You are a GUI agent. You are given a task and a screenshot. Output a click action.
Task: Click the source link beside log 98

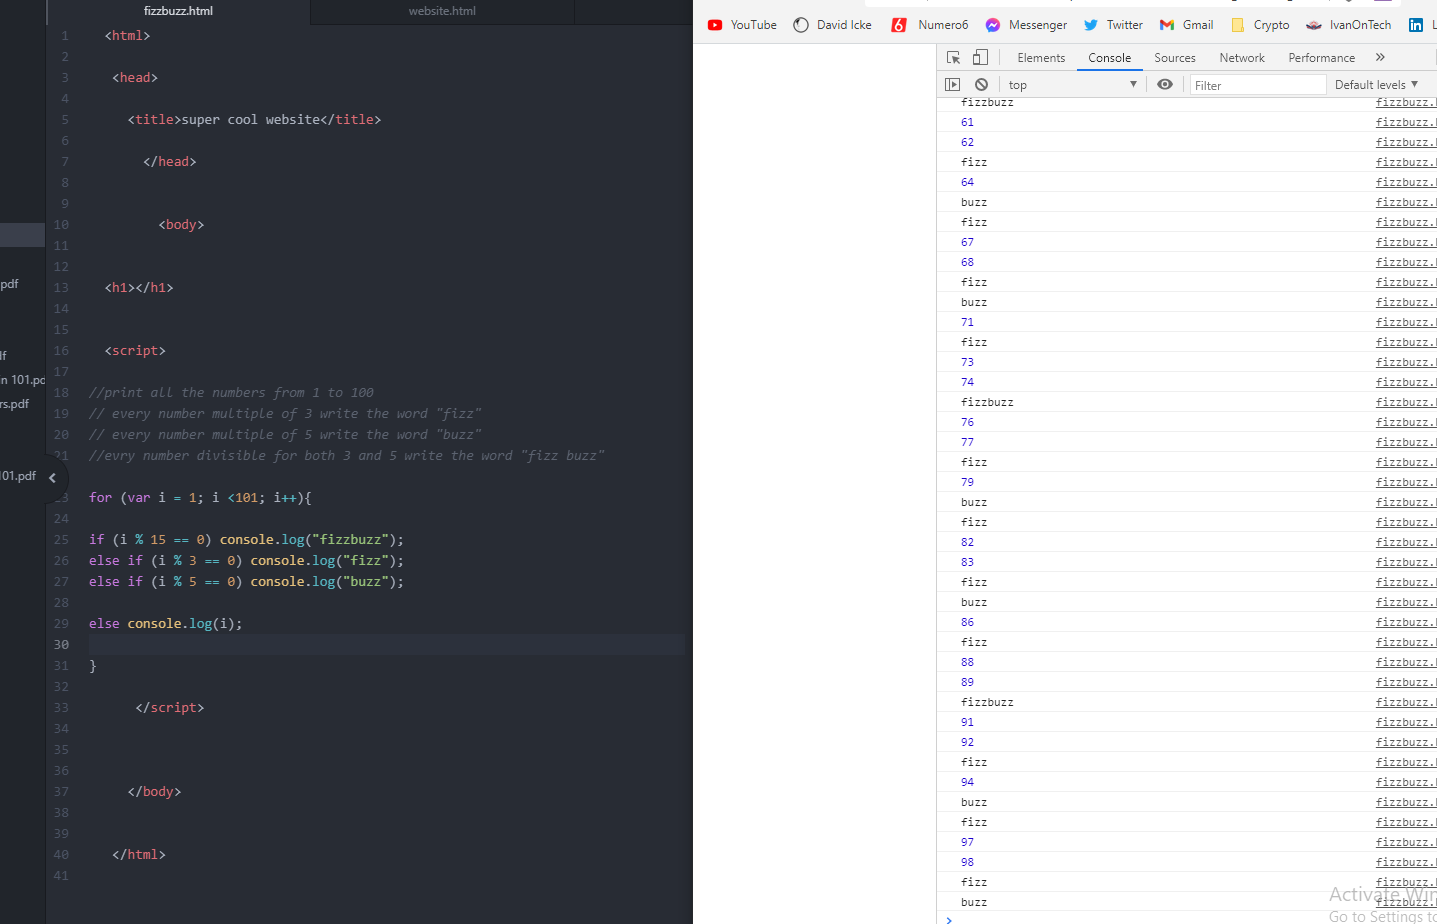pyautogui.click(x=1406, y=862)
